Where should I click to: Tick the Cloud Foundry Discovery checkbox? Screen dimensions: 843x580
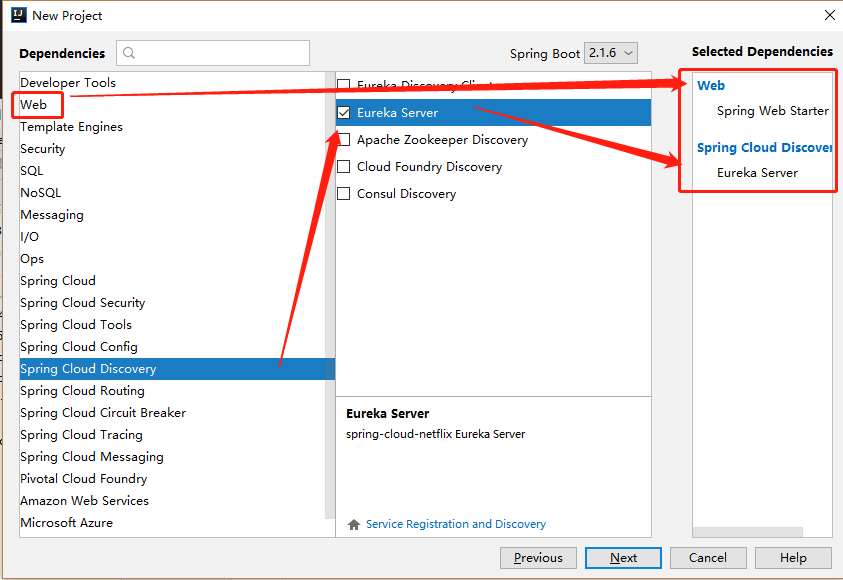(x=344, y=167)
